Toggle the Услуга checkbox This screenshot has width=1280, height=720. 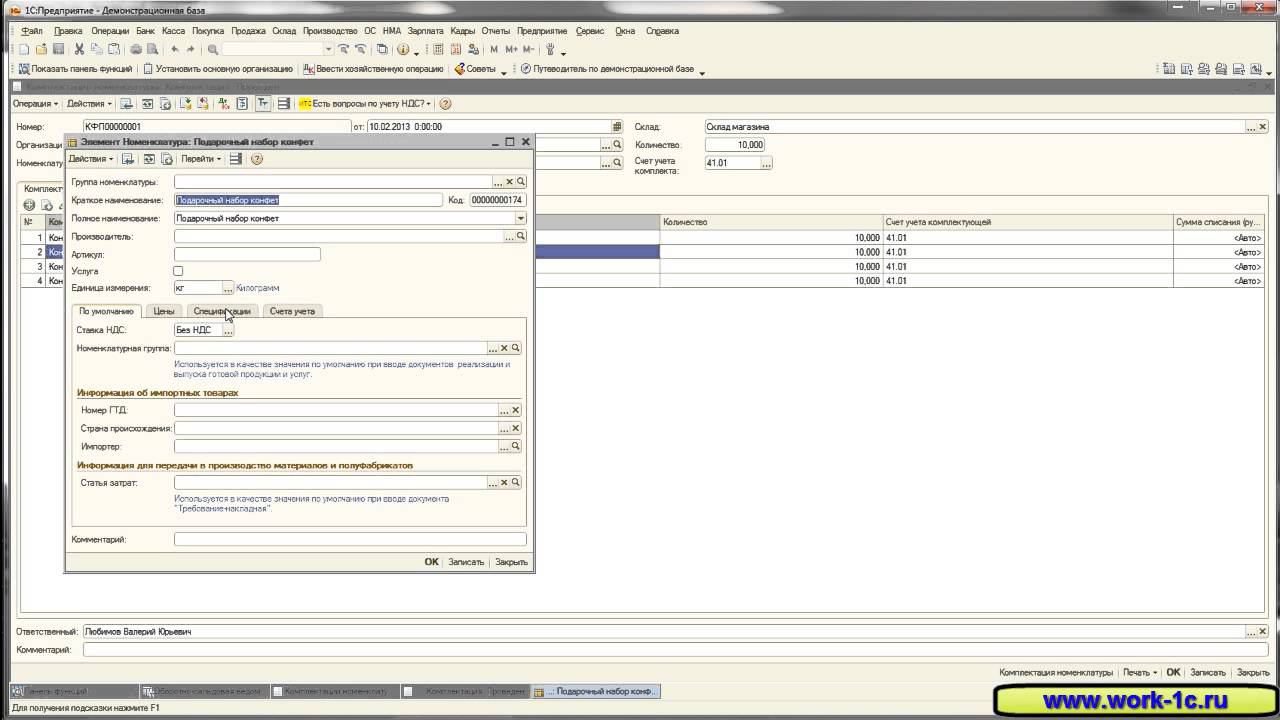(x=178, y=271)
